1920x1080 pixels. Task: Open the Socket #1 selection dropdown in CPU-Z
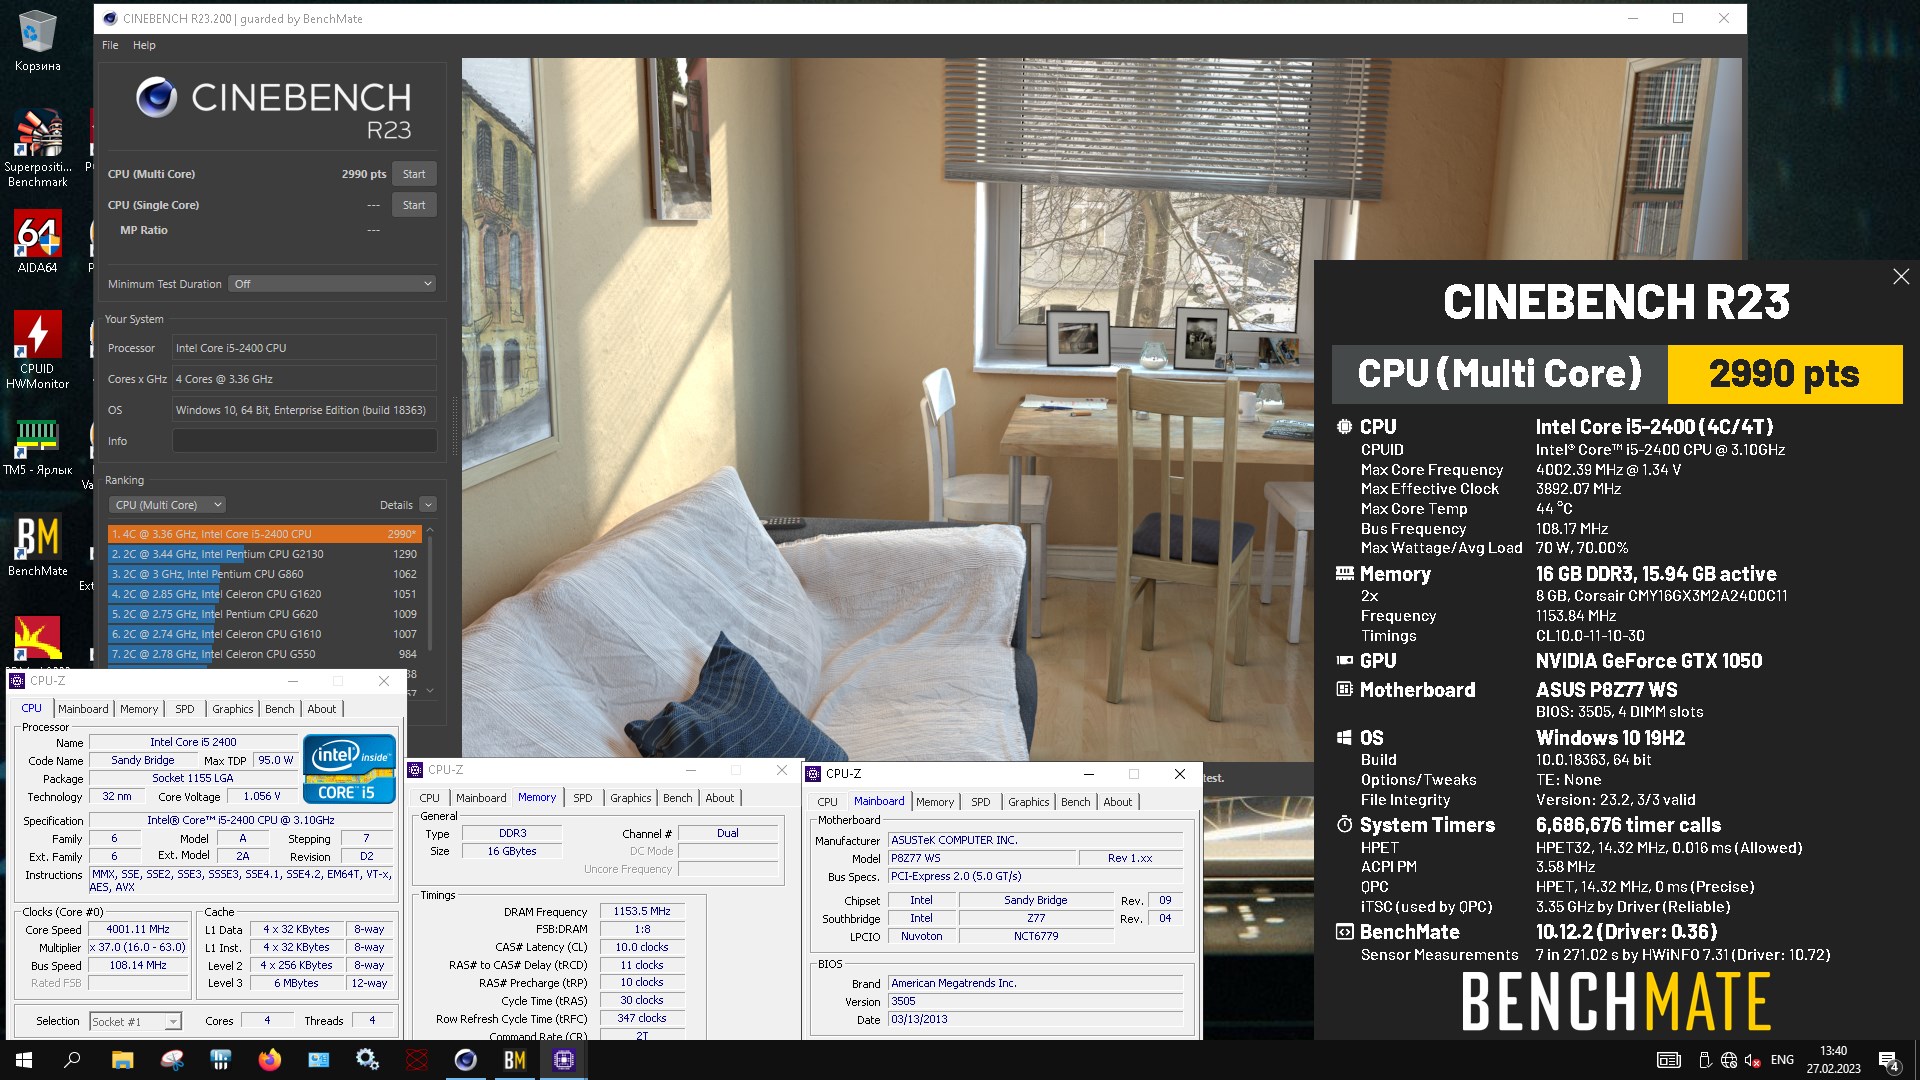click(135, 1021)
